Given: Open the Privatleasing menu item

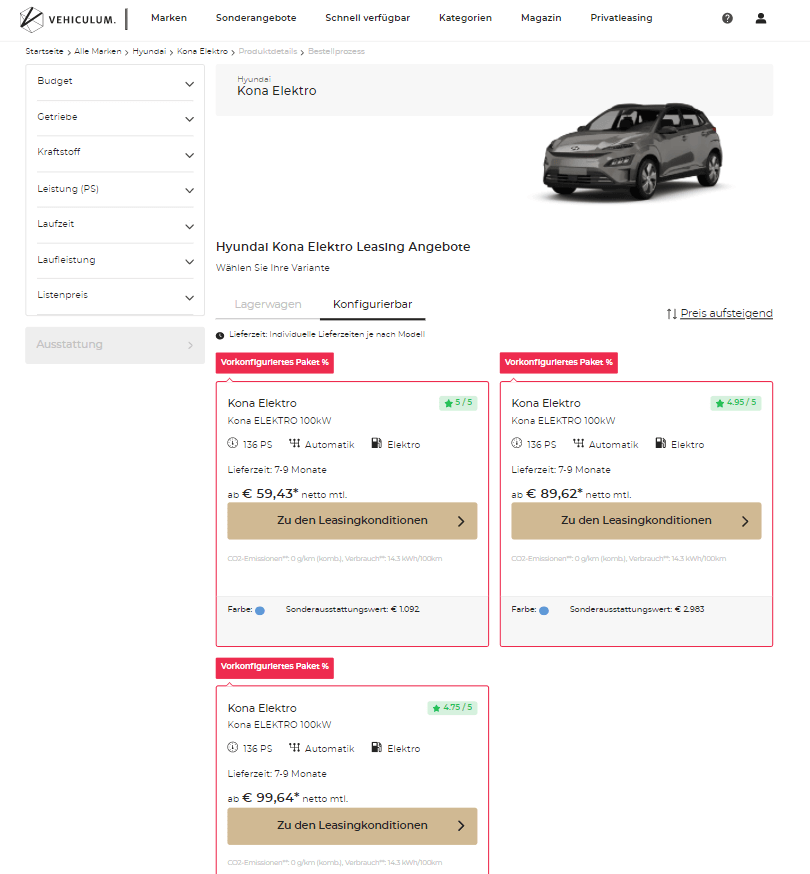Looking at the screenshot, I should coord(621,18).
